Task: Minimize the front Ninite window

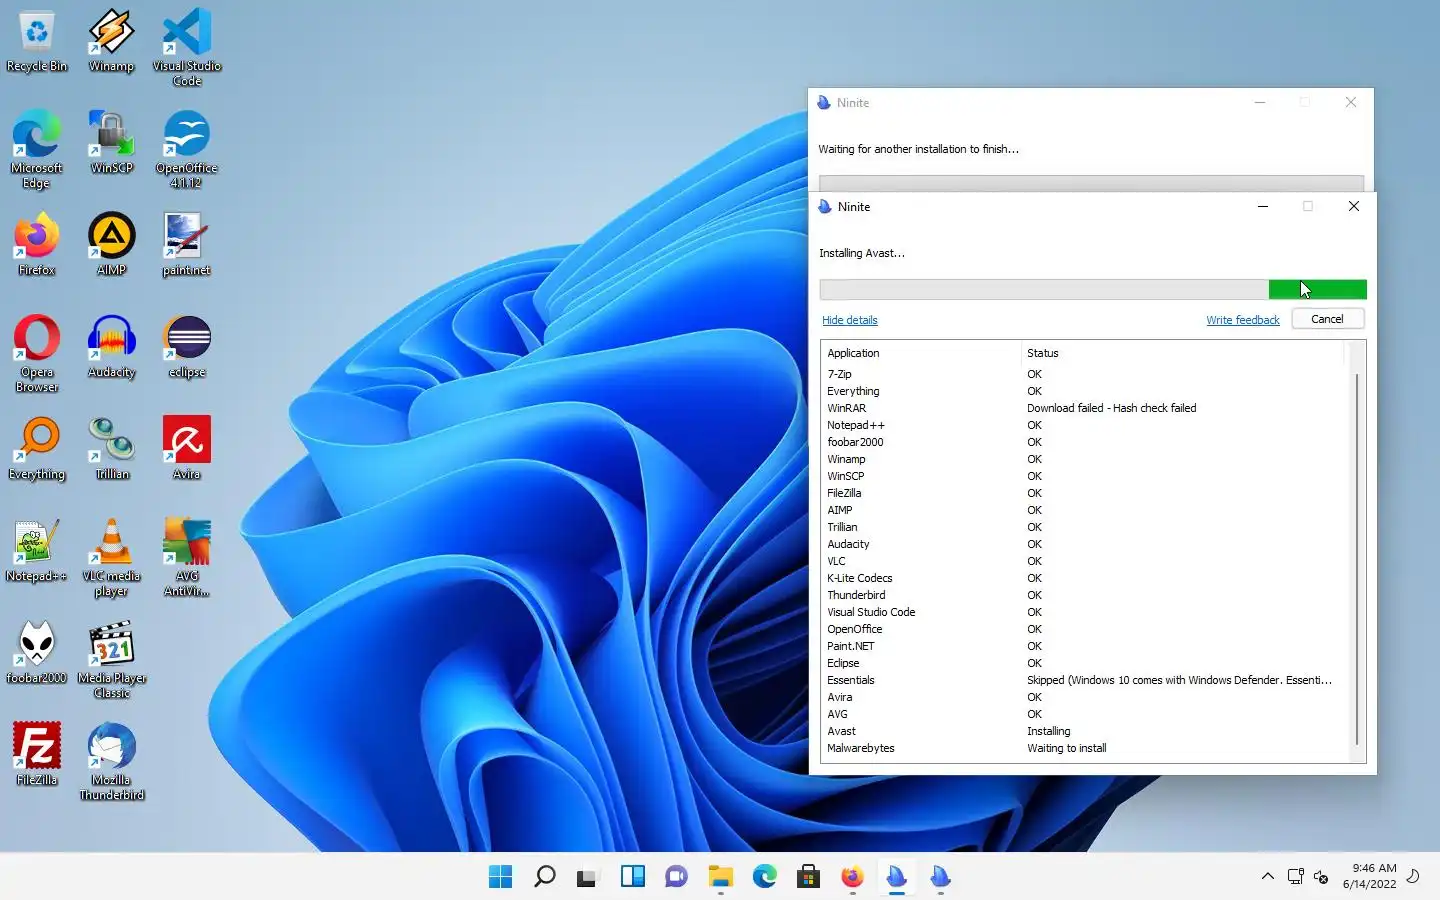Action: [1263, 206]
